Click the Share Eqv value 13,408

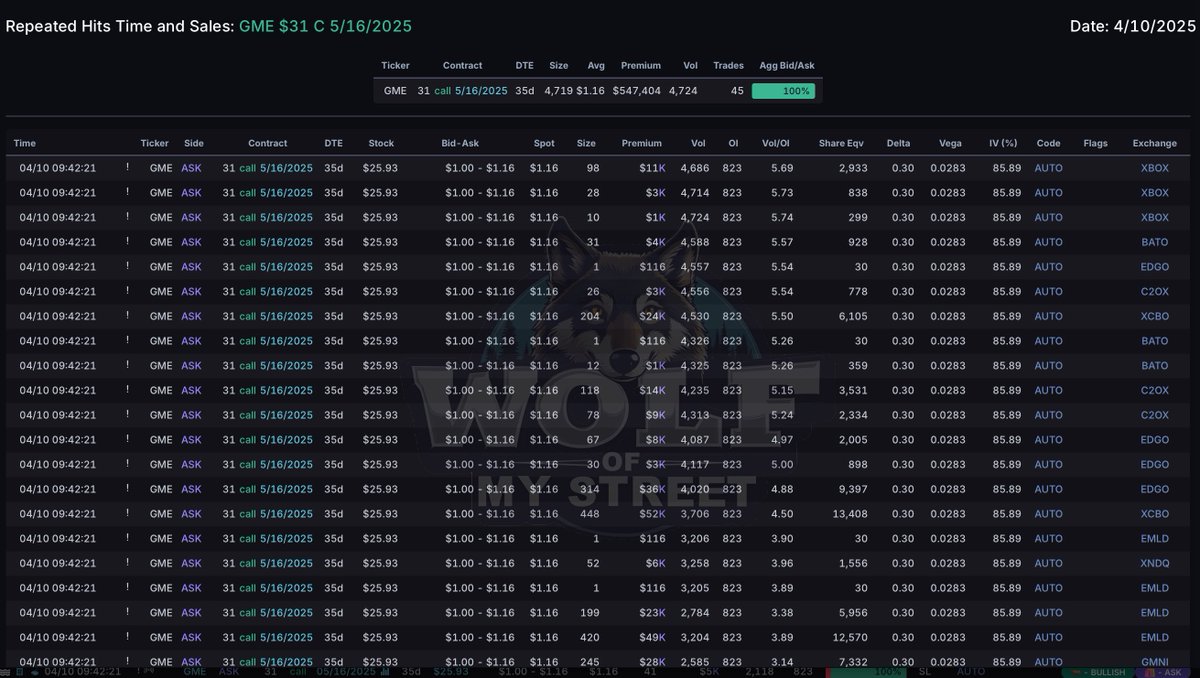[x=851, y=514]
